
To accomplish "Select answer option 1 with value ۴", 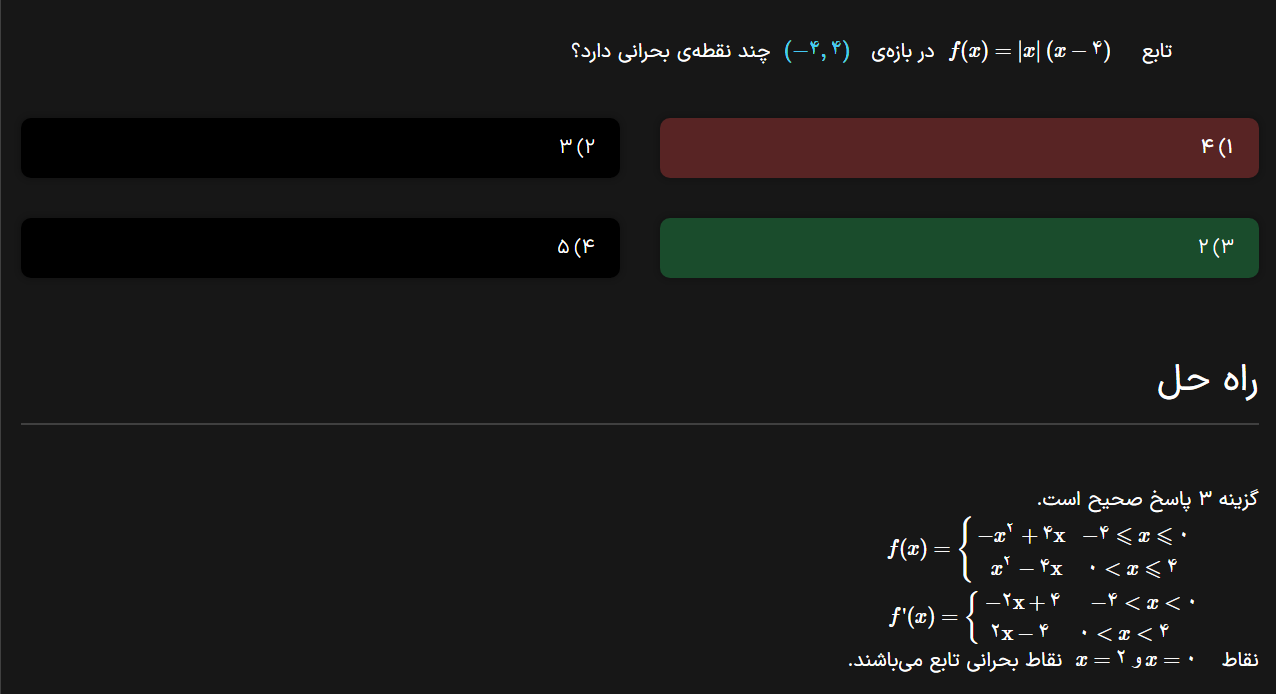I will coord(958,148).
